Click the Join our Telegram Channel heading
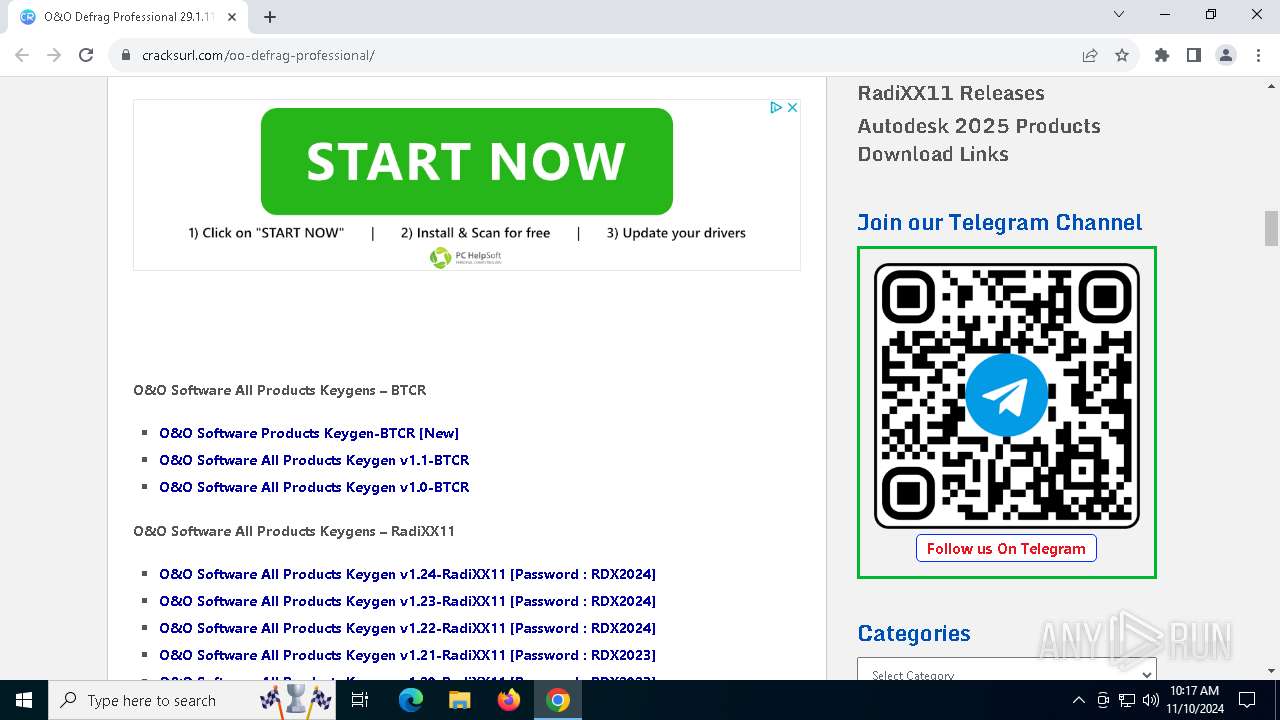This screenshot has width=1280, height=720. coord(999,222)
